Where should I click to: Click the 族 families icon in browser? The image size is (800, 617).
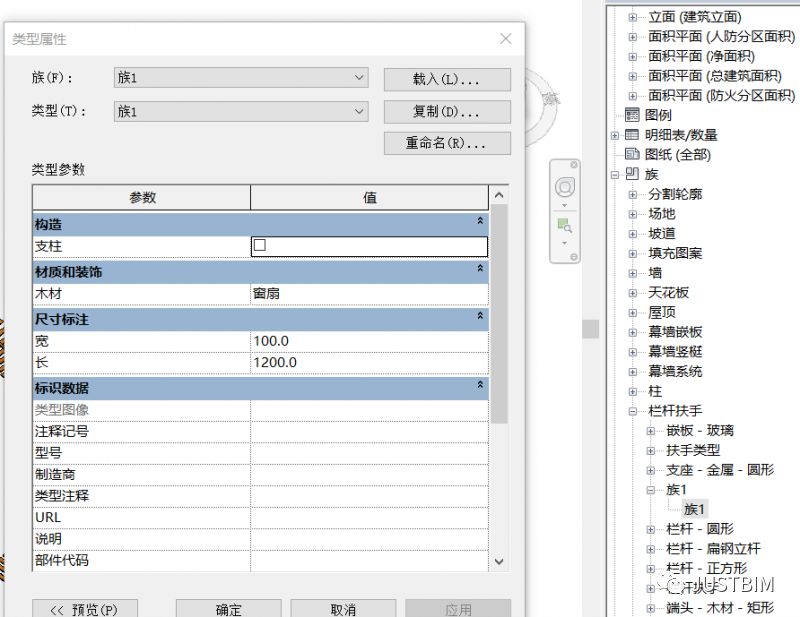pos(632,174)
